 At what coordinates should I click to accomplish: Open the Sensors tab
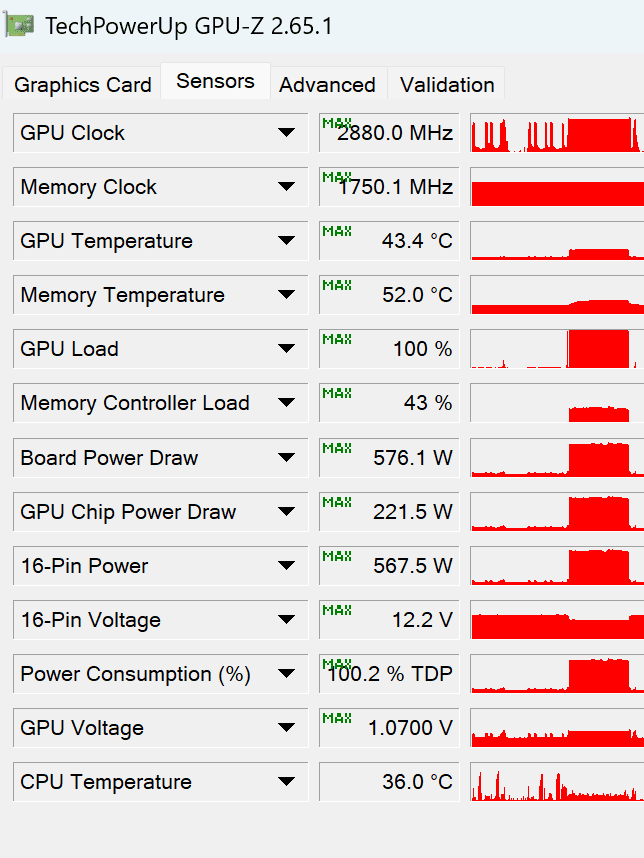[215, 81]
